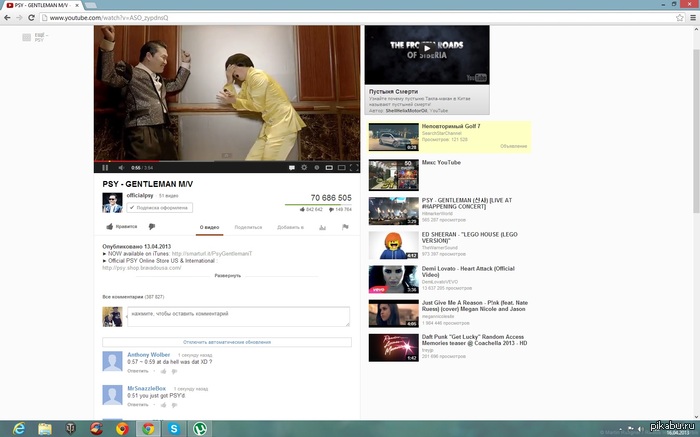Go back with browser back arrow
This screenshot has height=437, width=700.
point(7,17)
